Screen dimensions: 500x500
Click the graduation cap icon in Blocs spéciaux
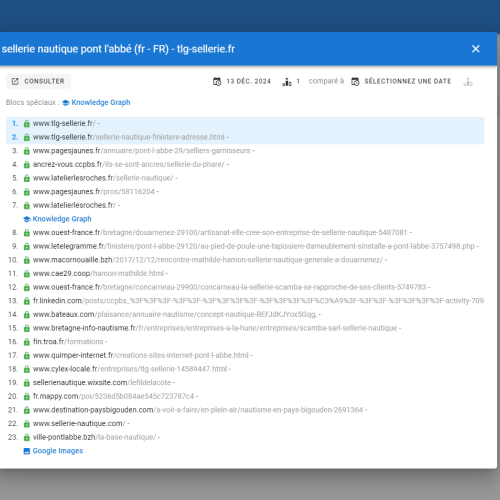(66, 103)
